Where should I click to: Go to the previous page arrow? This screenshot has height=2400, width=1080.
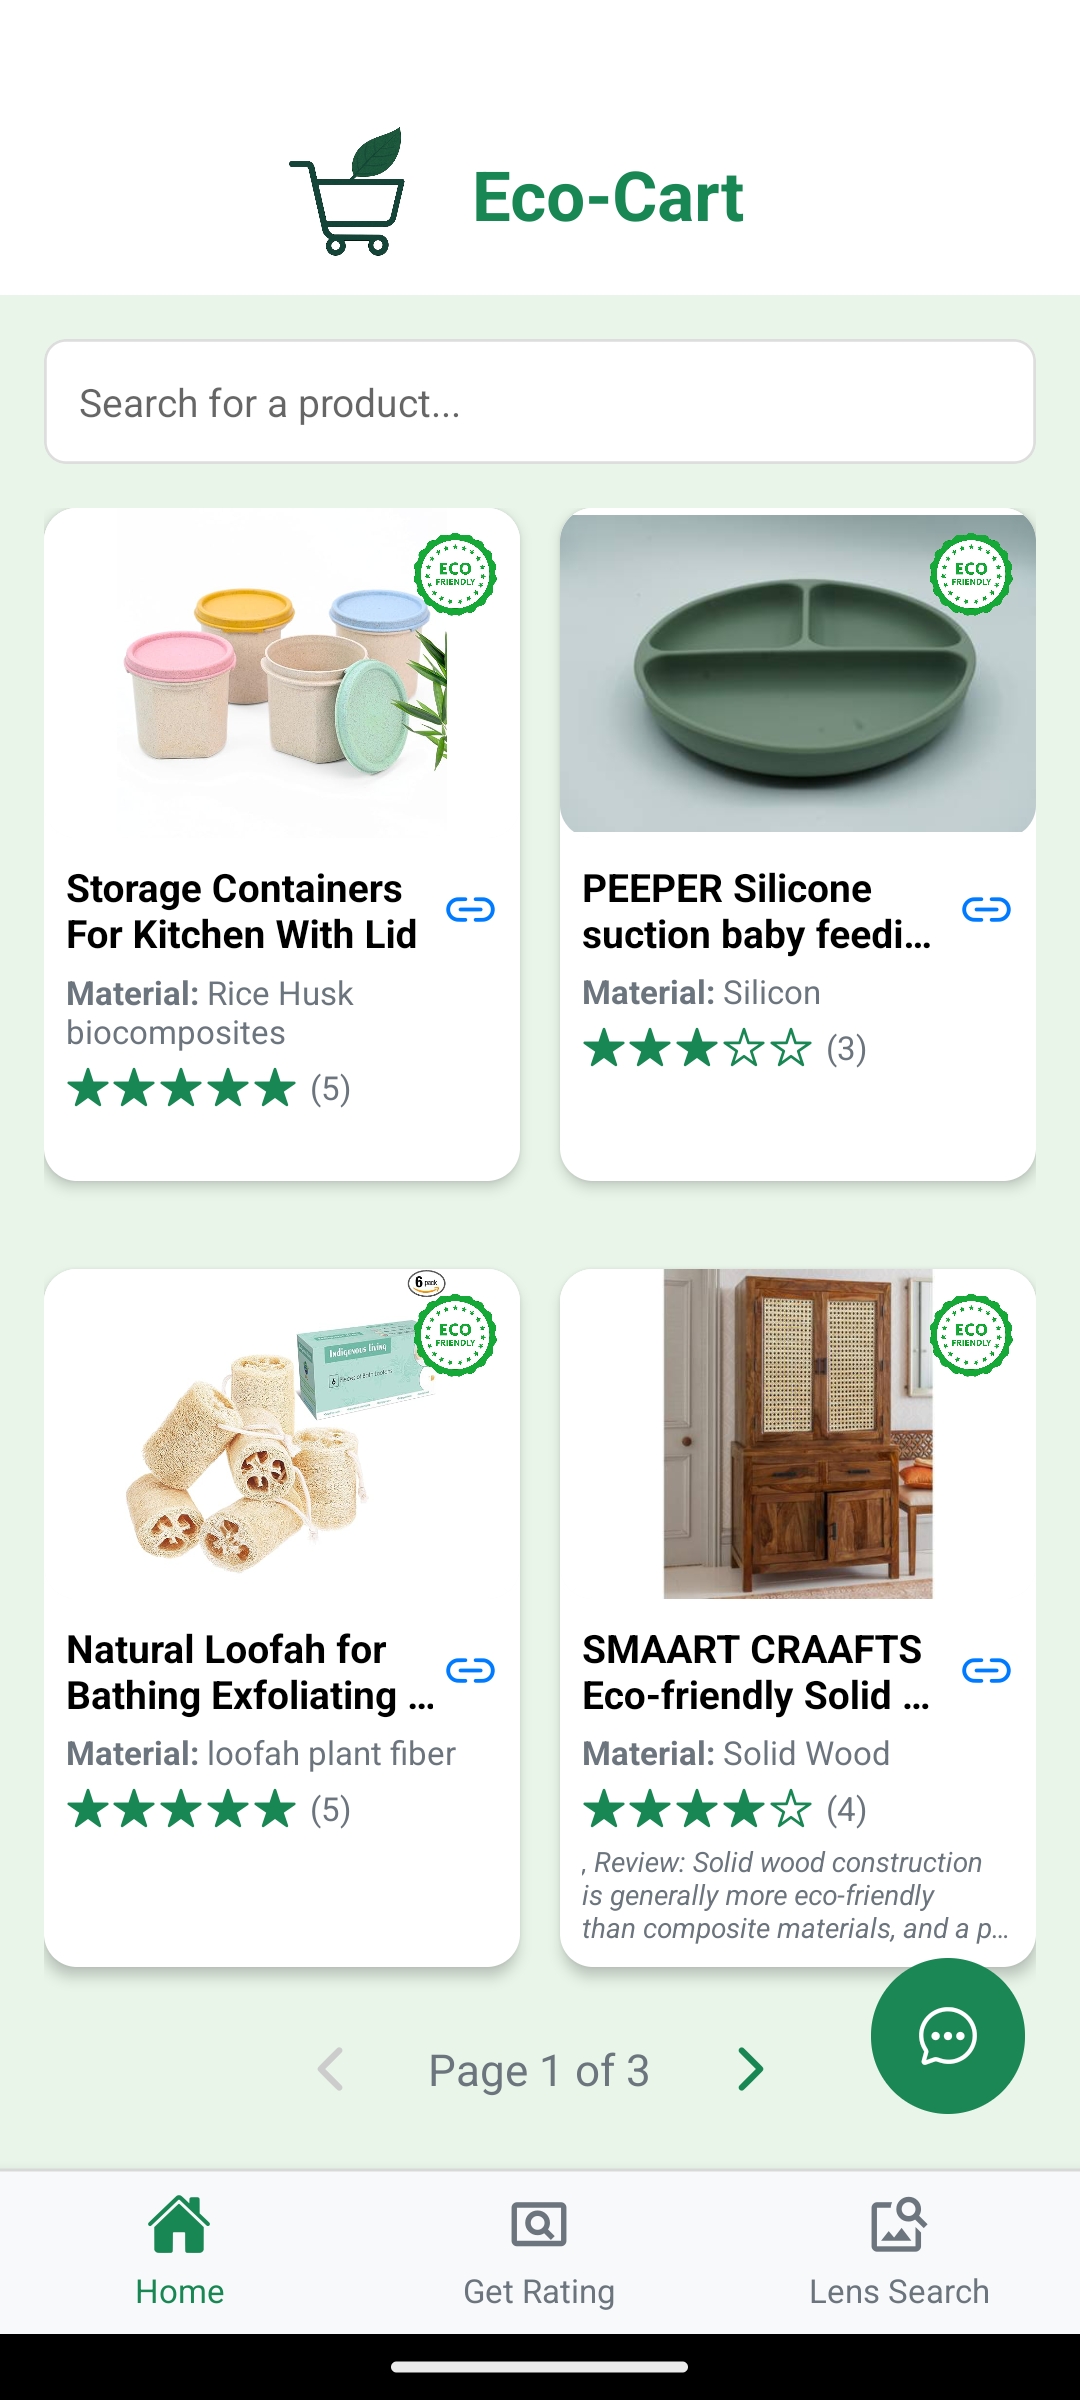click(331, 2070)
